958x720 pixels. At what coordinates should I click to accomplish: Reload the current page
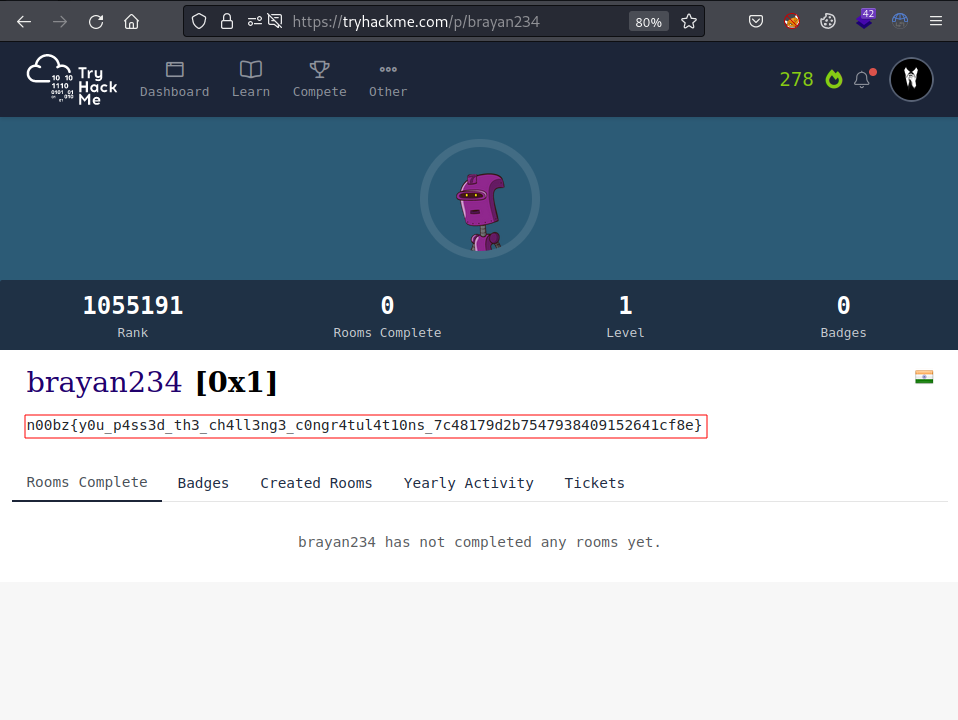pos(96,22)
